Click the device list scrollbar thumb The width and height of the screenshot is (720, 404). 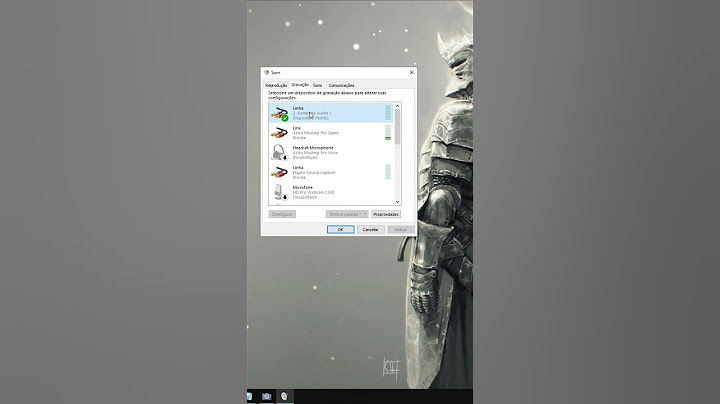tap(397, 127)
